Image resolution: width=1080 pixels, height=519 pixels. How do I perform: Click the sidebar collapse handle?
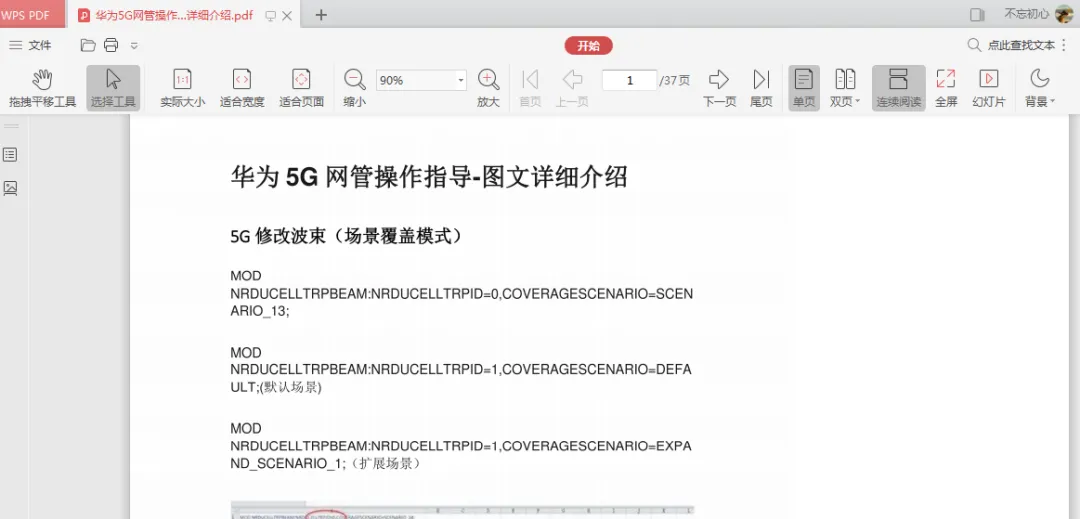tap(11, 127)
